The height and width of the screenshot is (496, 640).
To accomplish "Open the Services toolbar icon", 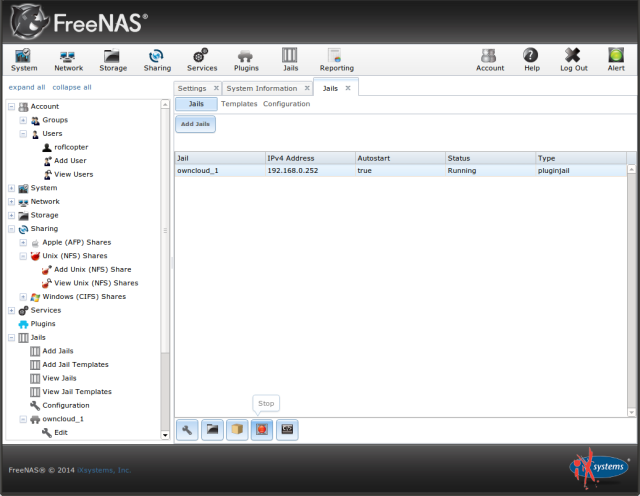I will tap(202, 60).
